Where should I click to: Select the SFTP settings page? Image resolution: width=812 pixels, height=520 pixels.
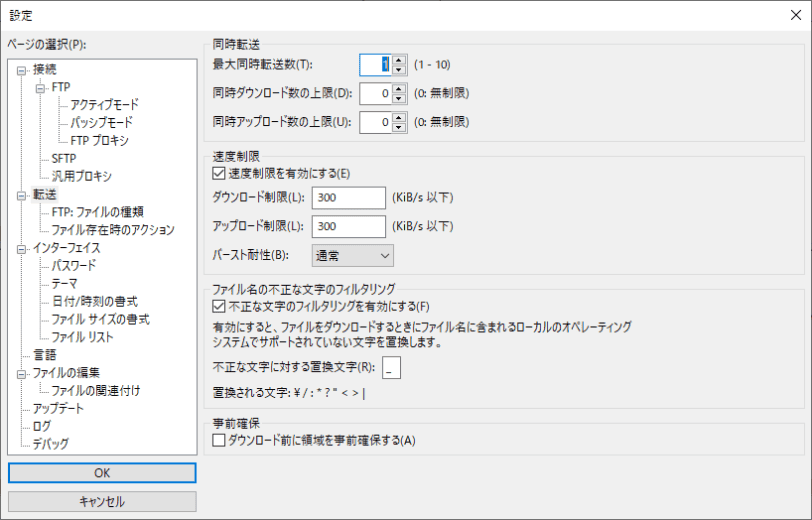click(x=64, y=158)
